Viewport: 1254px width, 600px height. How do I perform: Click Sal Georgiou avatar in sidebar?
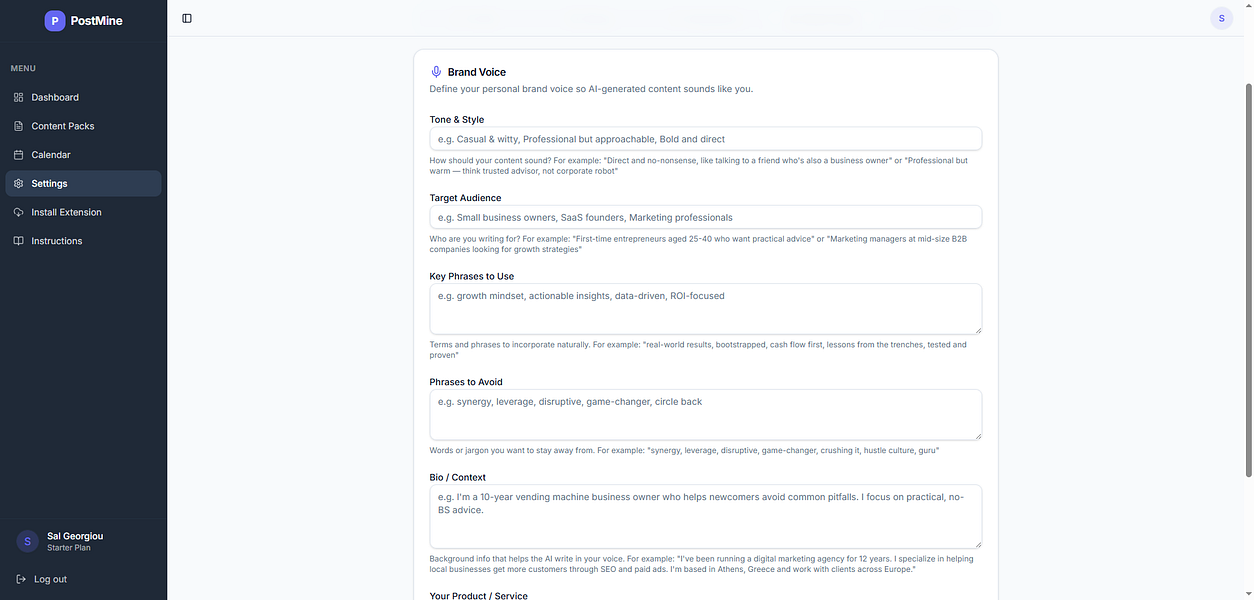coord(28,541)
